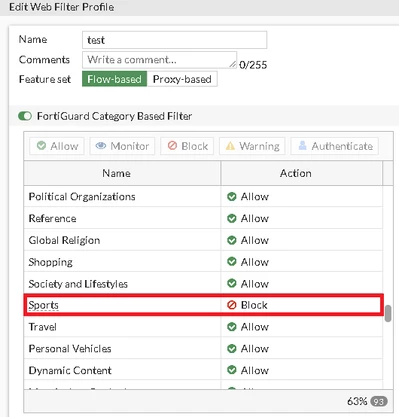This screenshot has width=399, height=417.
Task: Click the red Block icon for Sports
Action: coord(232,305)
